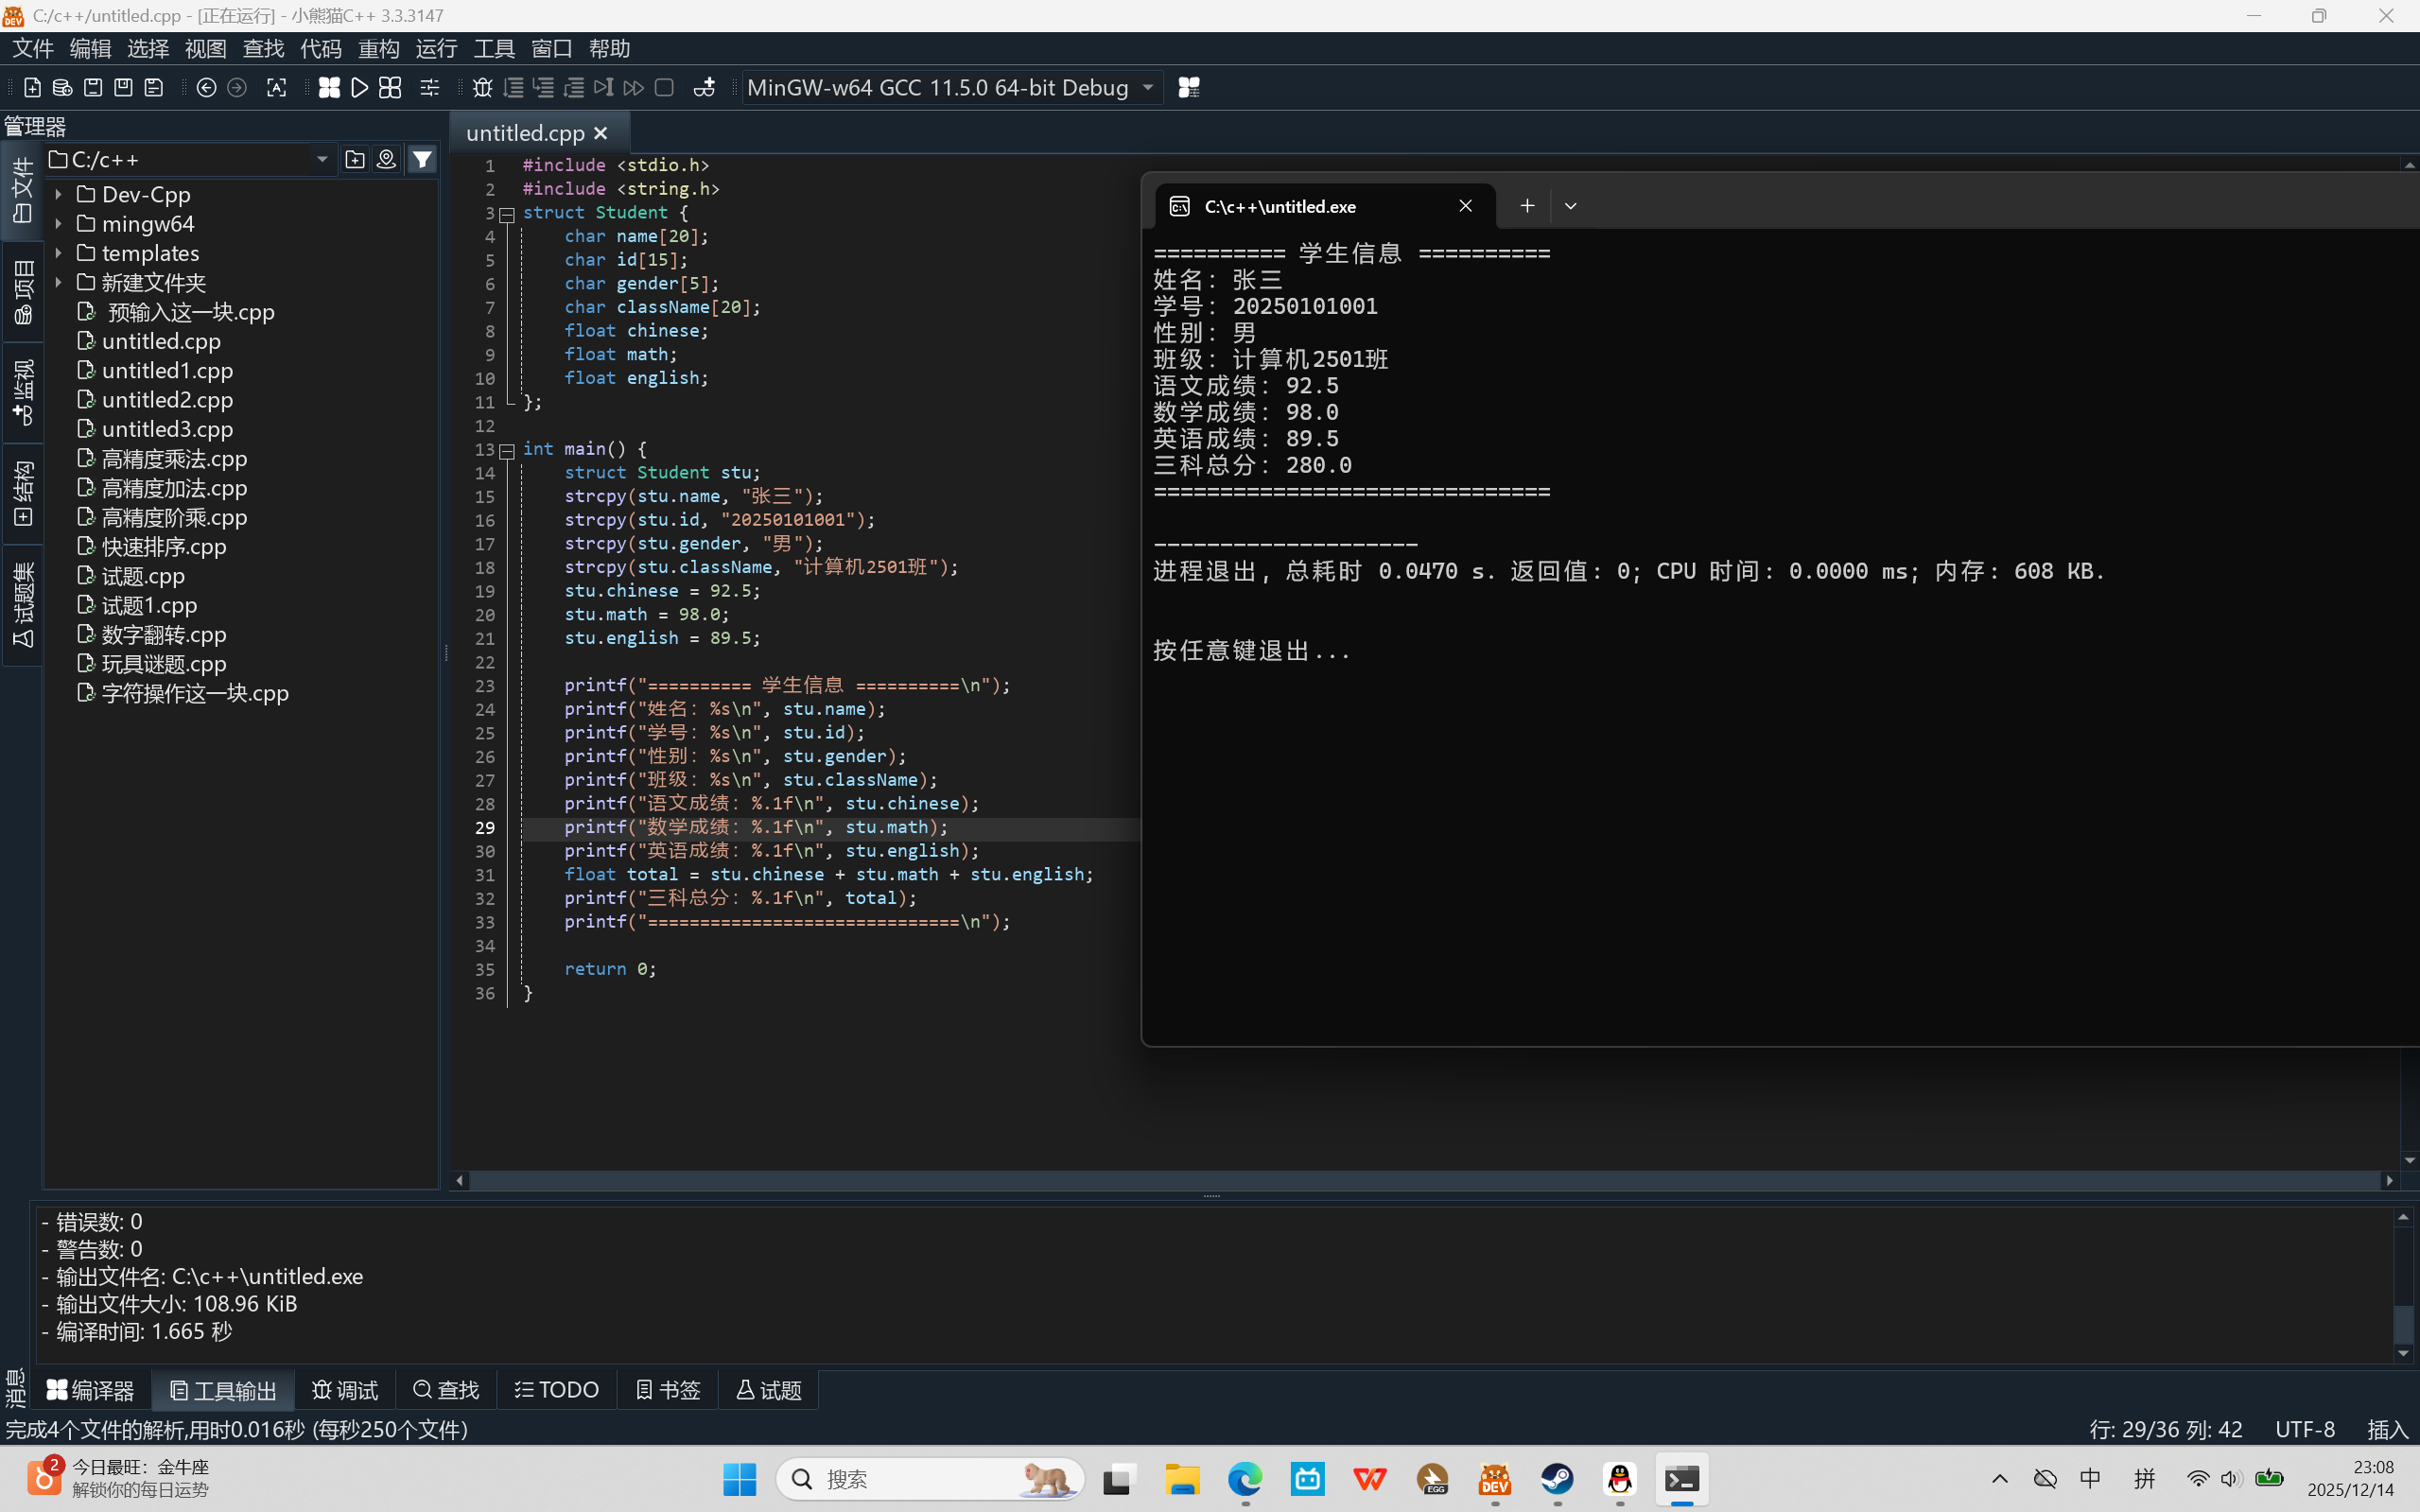2420x1512 pixels.
Task: Click the Add Watch icon in the toolbar
Action: point(704,88)
